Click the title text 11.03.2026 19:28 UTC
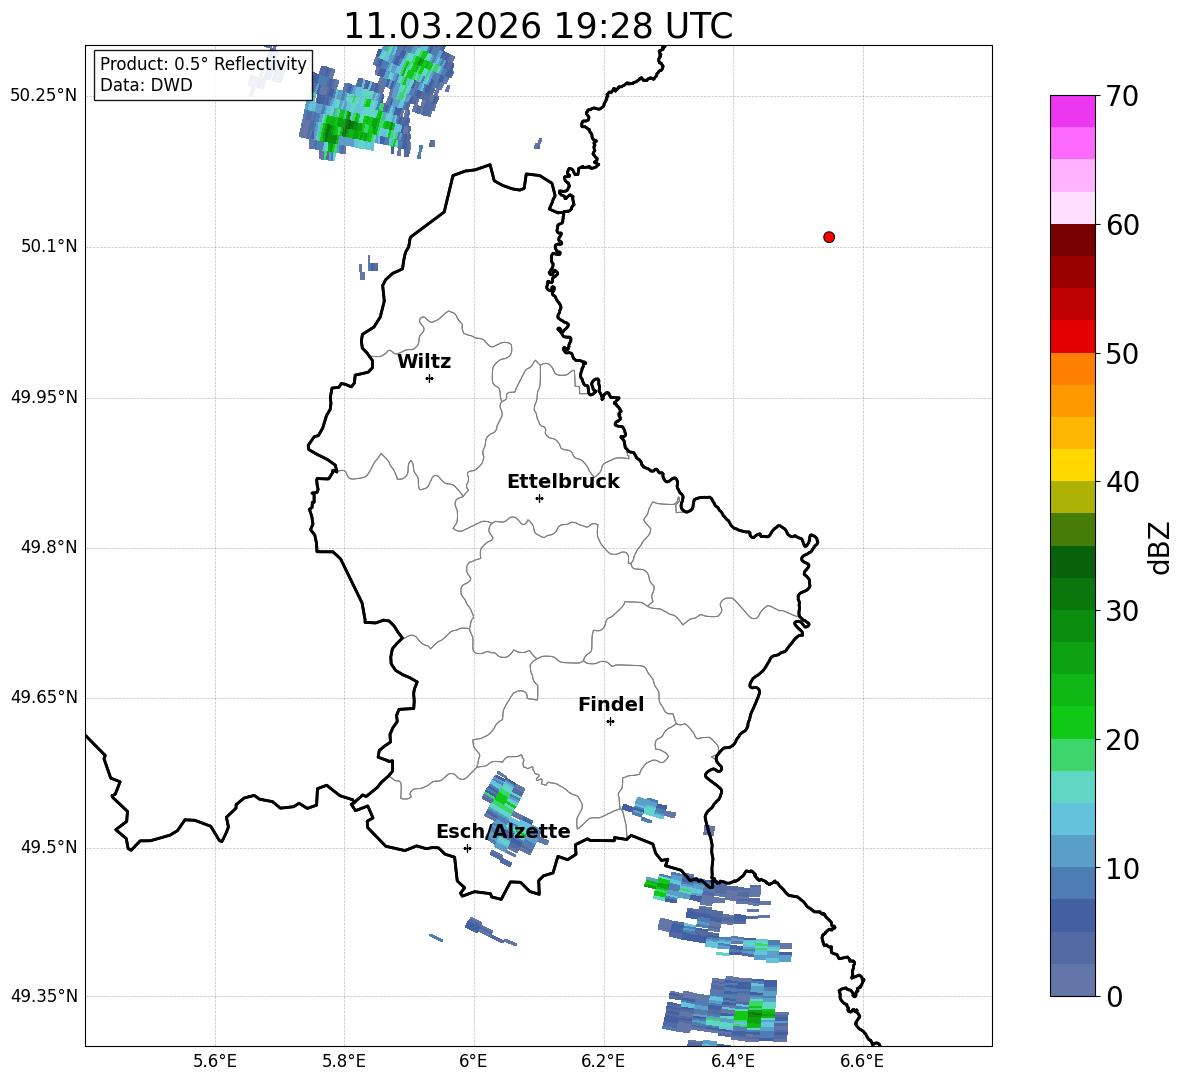Image resolution: width=1184 pixels, height=1081 pixels. (x=538, y=26)
